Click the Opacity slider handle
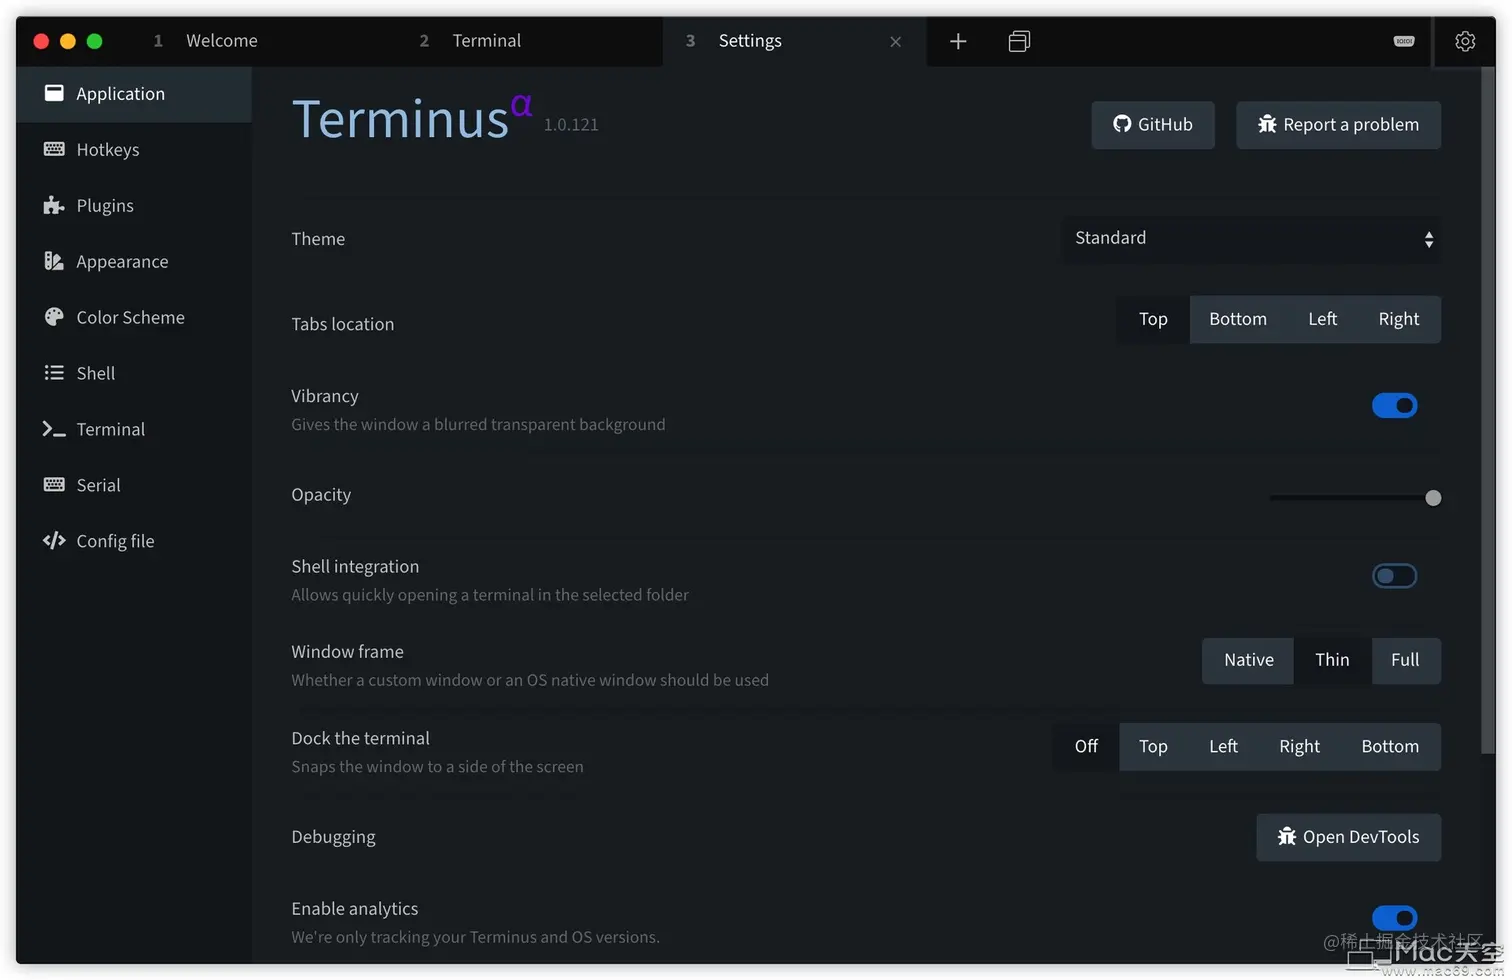The image size is (1512, 980). (1433, 498)
